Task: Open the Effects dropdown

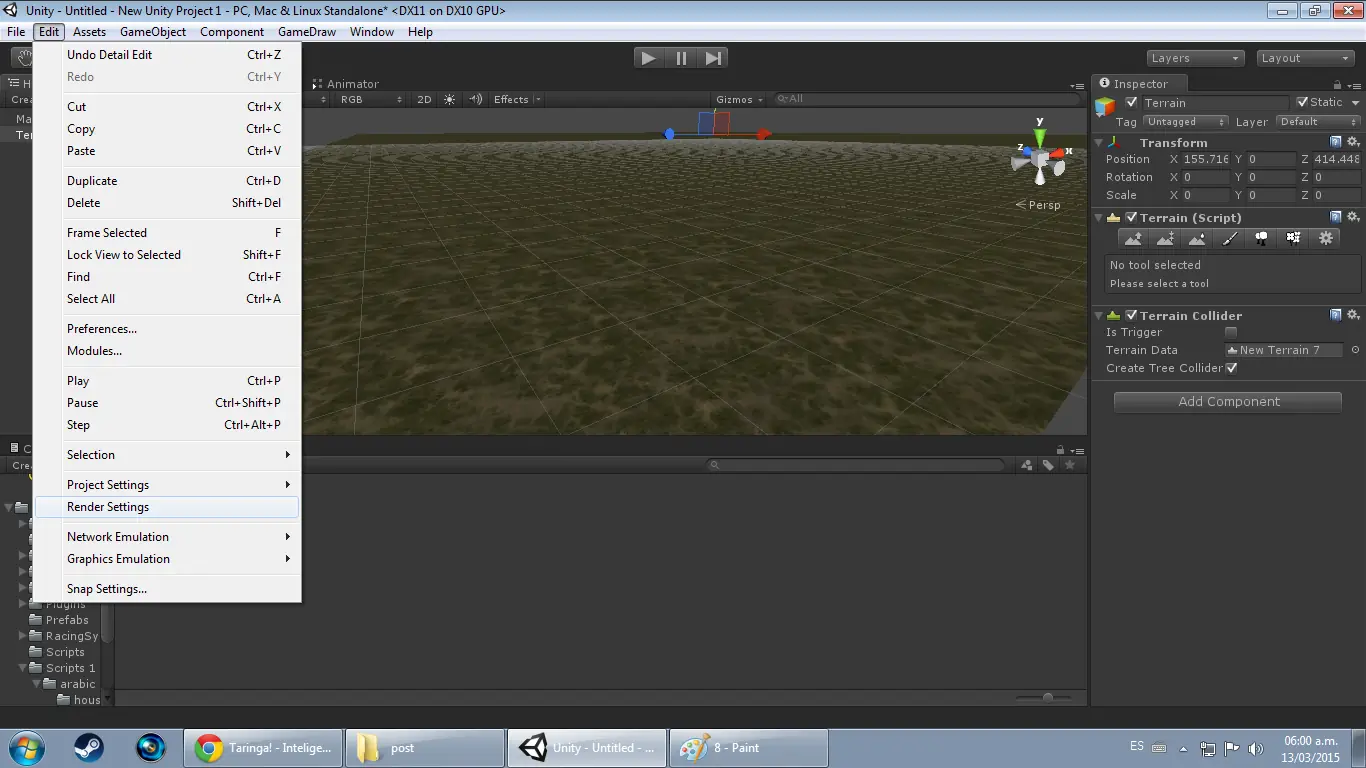Action: click(517, 99)
